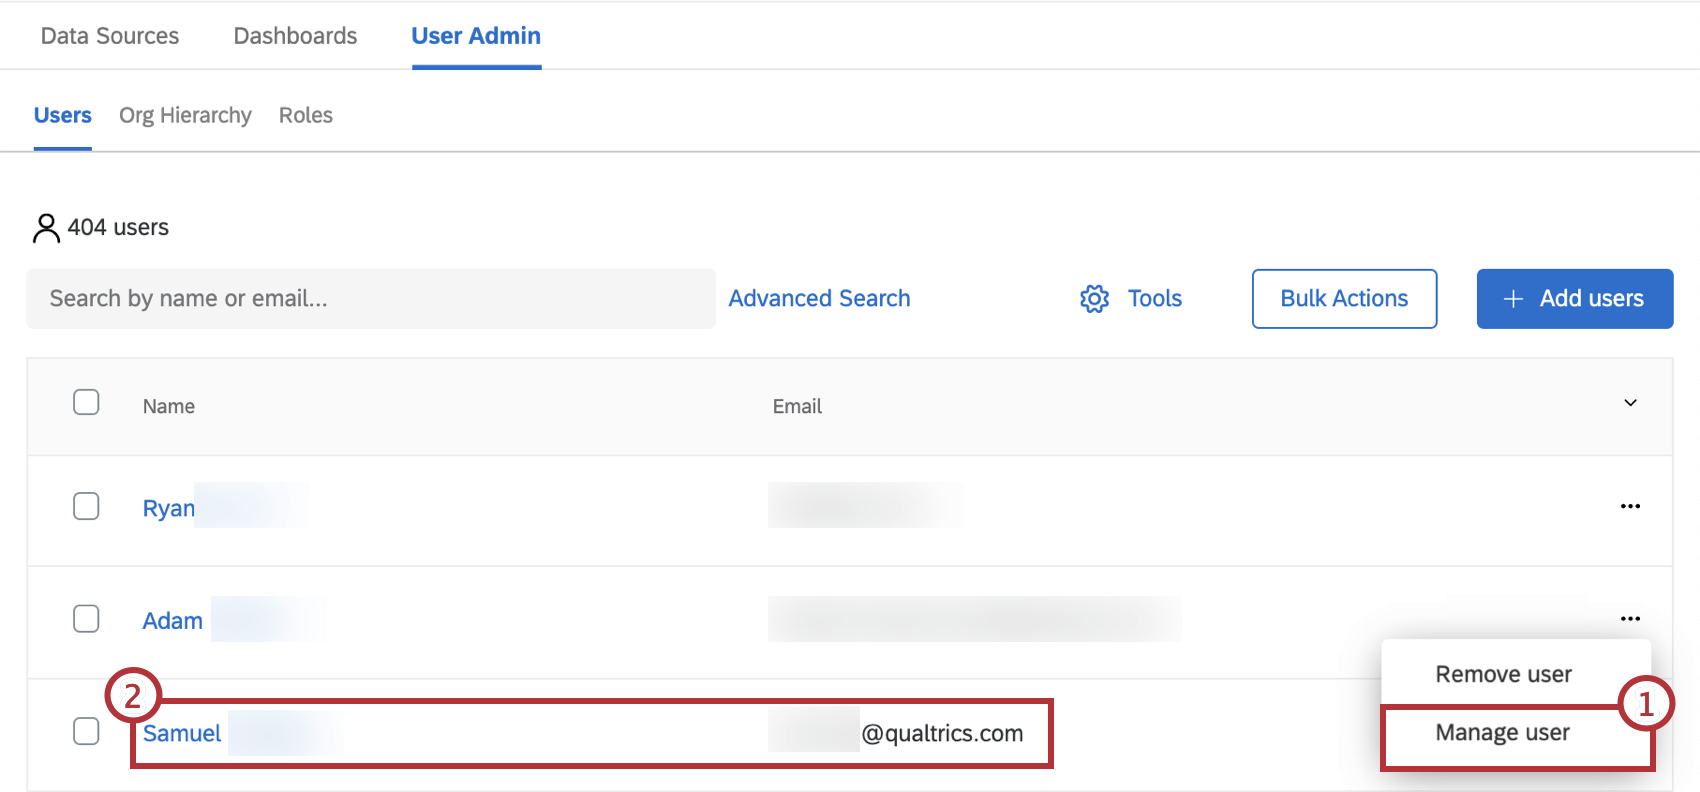Viewport: 1700px width, 792px height.
Task: Open the Bulk Actions dropdown
Action: coord(1344,299)
